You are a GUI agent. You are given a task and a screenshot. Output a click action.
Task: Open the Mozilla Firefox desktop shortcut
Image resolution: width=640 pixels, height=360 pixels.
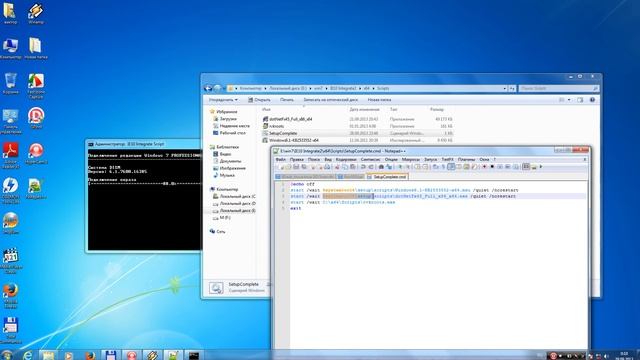click(x=11, y=296)
